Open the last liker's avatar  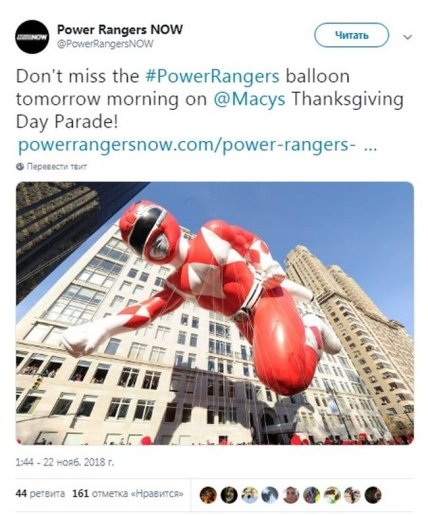click(x=373, y=495)
